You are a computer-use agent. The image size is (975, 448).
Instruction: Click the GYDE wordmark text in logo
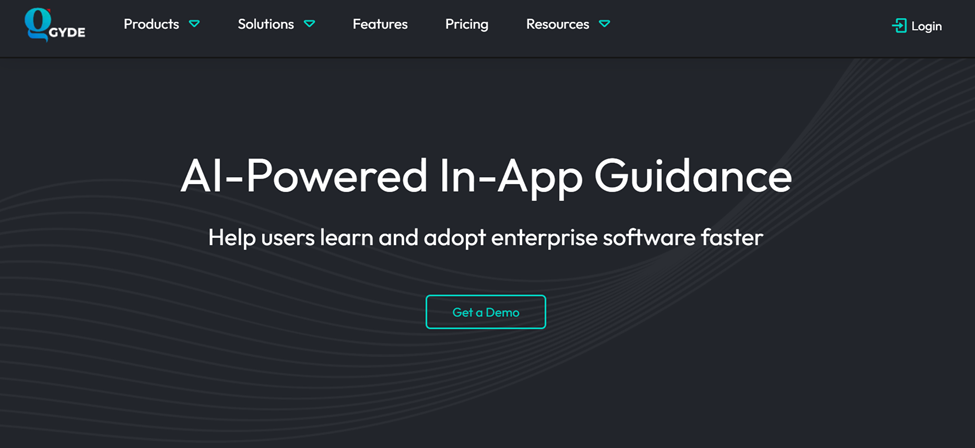[x=68, y=32]
